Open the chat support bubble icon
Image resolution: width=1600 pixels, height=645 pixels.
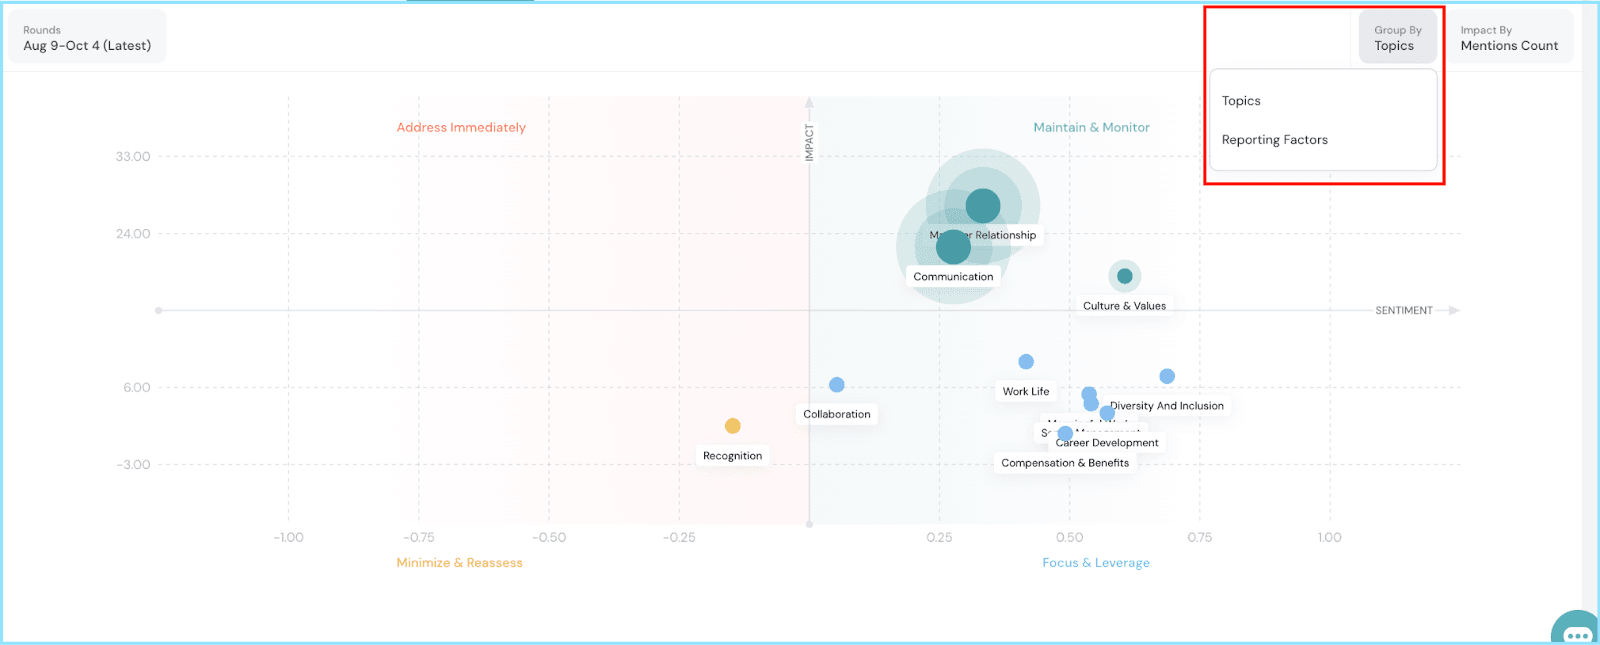click(x=1577, y=631)
